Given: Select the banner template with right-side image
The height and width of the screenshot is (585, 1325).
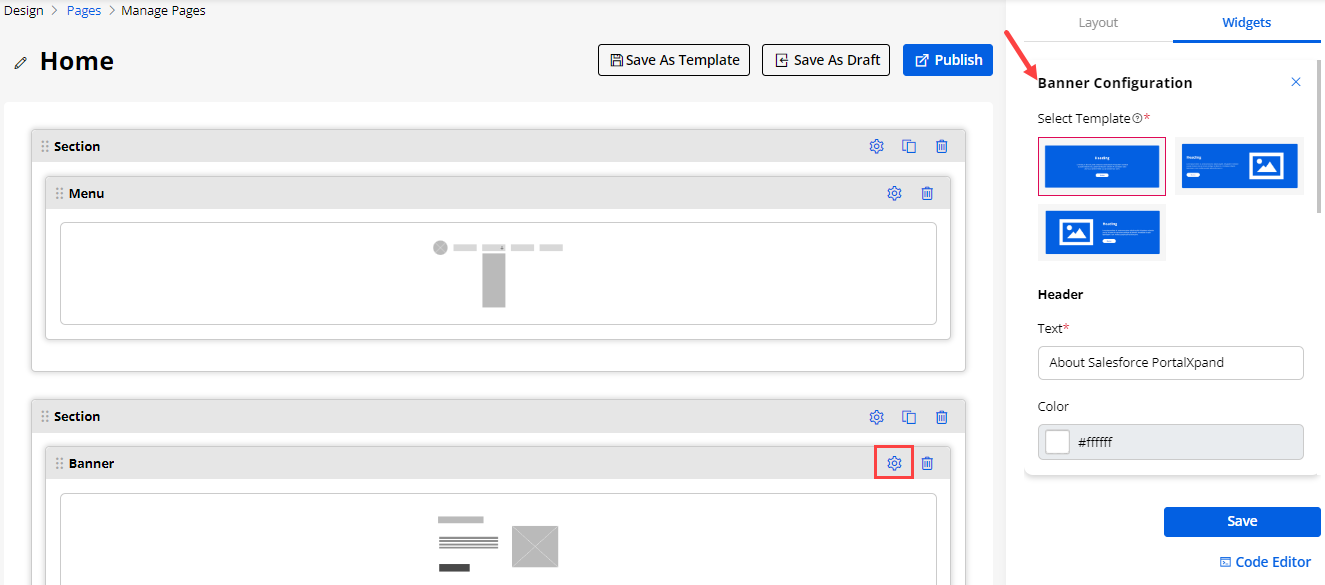Looking at the screenshot, I should point(1239,166).
